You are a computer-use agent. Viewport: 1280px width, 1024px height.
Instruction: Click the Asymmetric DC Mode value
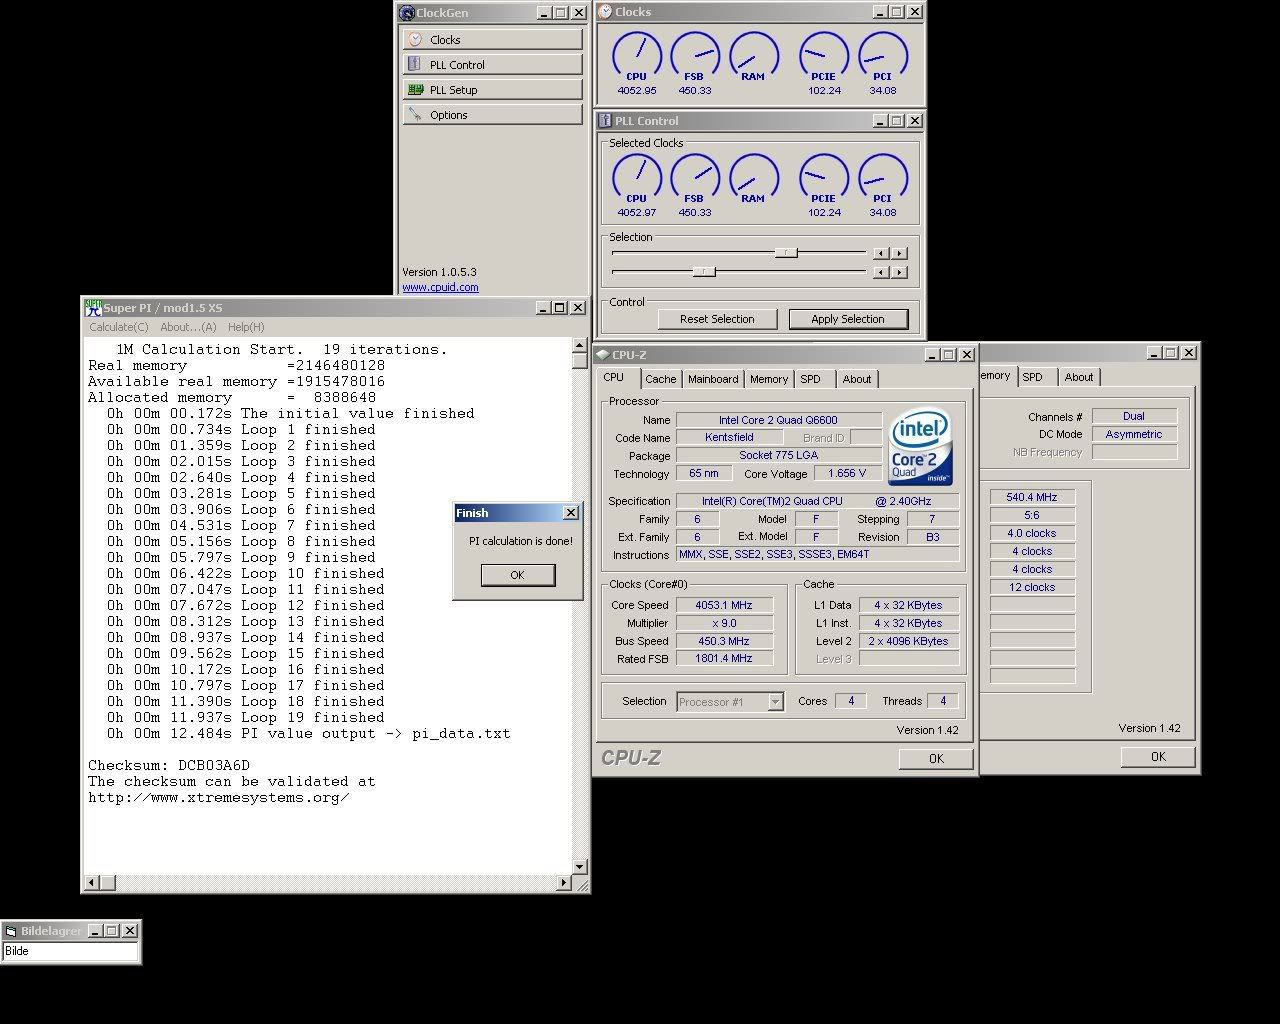[1134, 434]
